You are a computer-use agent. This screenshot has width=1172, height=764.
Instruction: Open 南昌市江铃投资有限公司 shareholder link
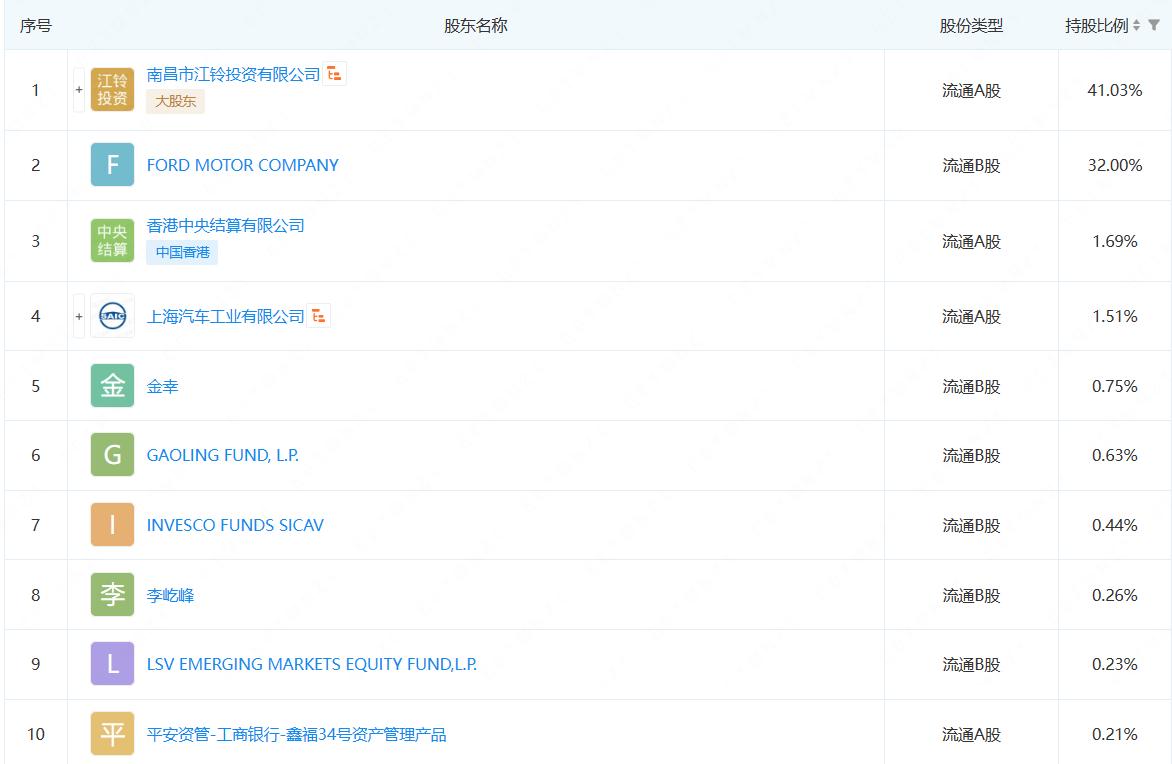233,74
